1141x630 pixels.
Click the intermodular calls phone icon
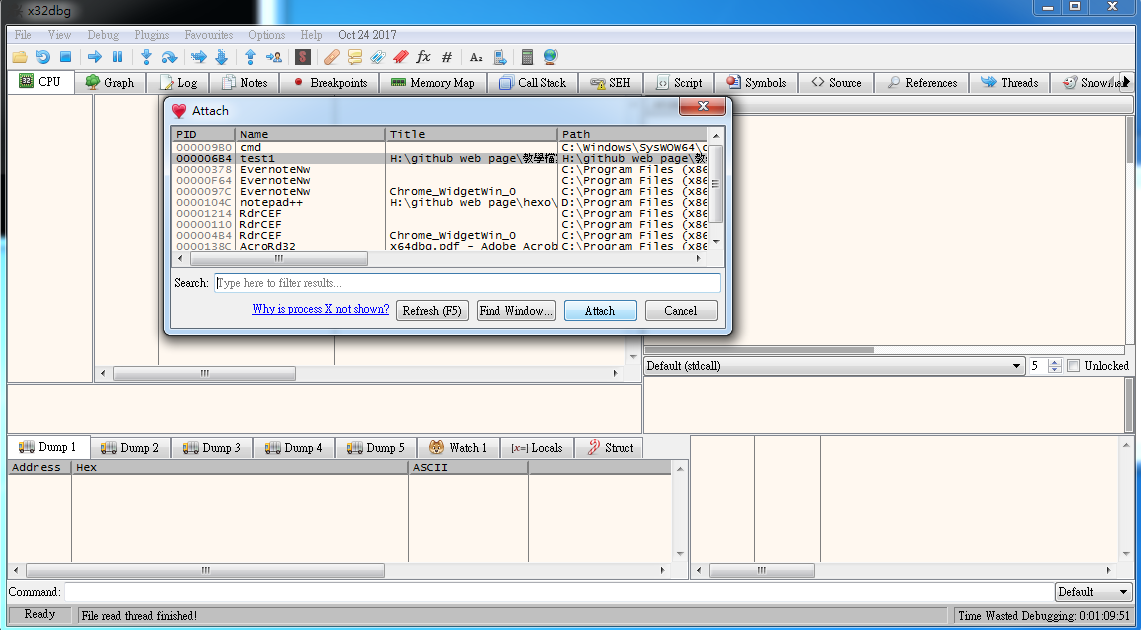[x=499, y=57]
